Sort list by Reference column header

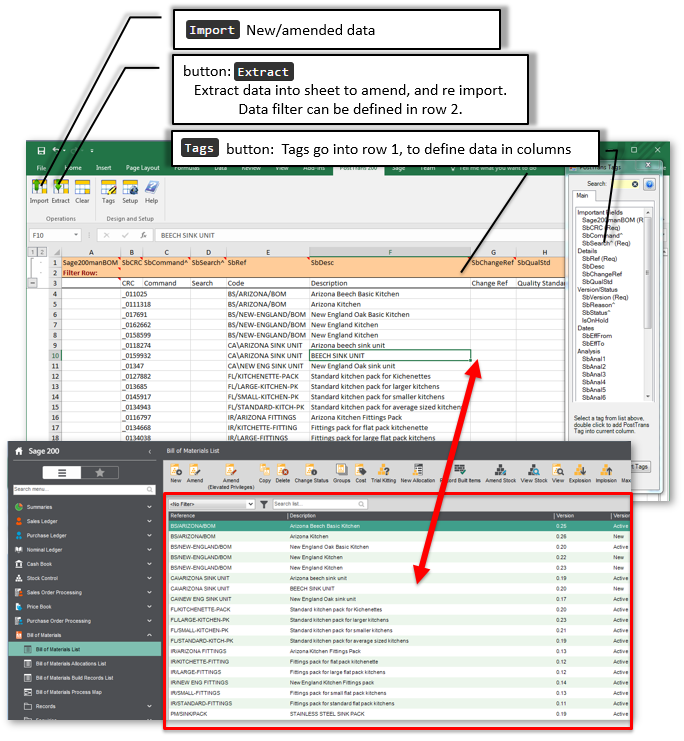pyautogui.click(x=228, y=516)
